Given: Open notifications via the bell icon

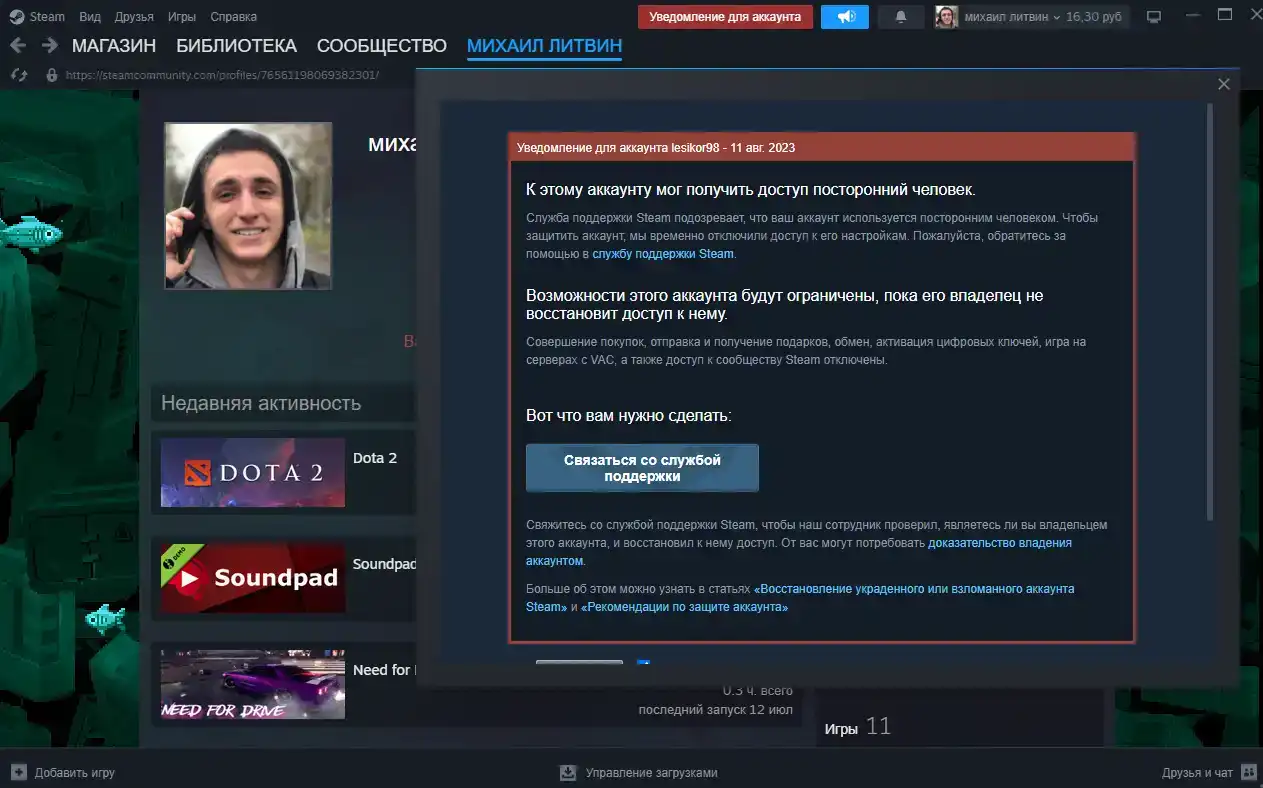Looking at the screenshot, I should [901, 17].
